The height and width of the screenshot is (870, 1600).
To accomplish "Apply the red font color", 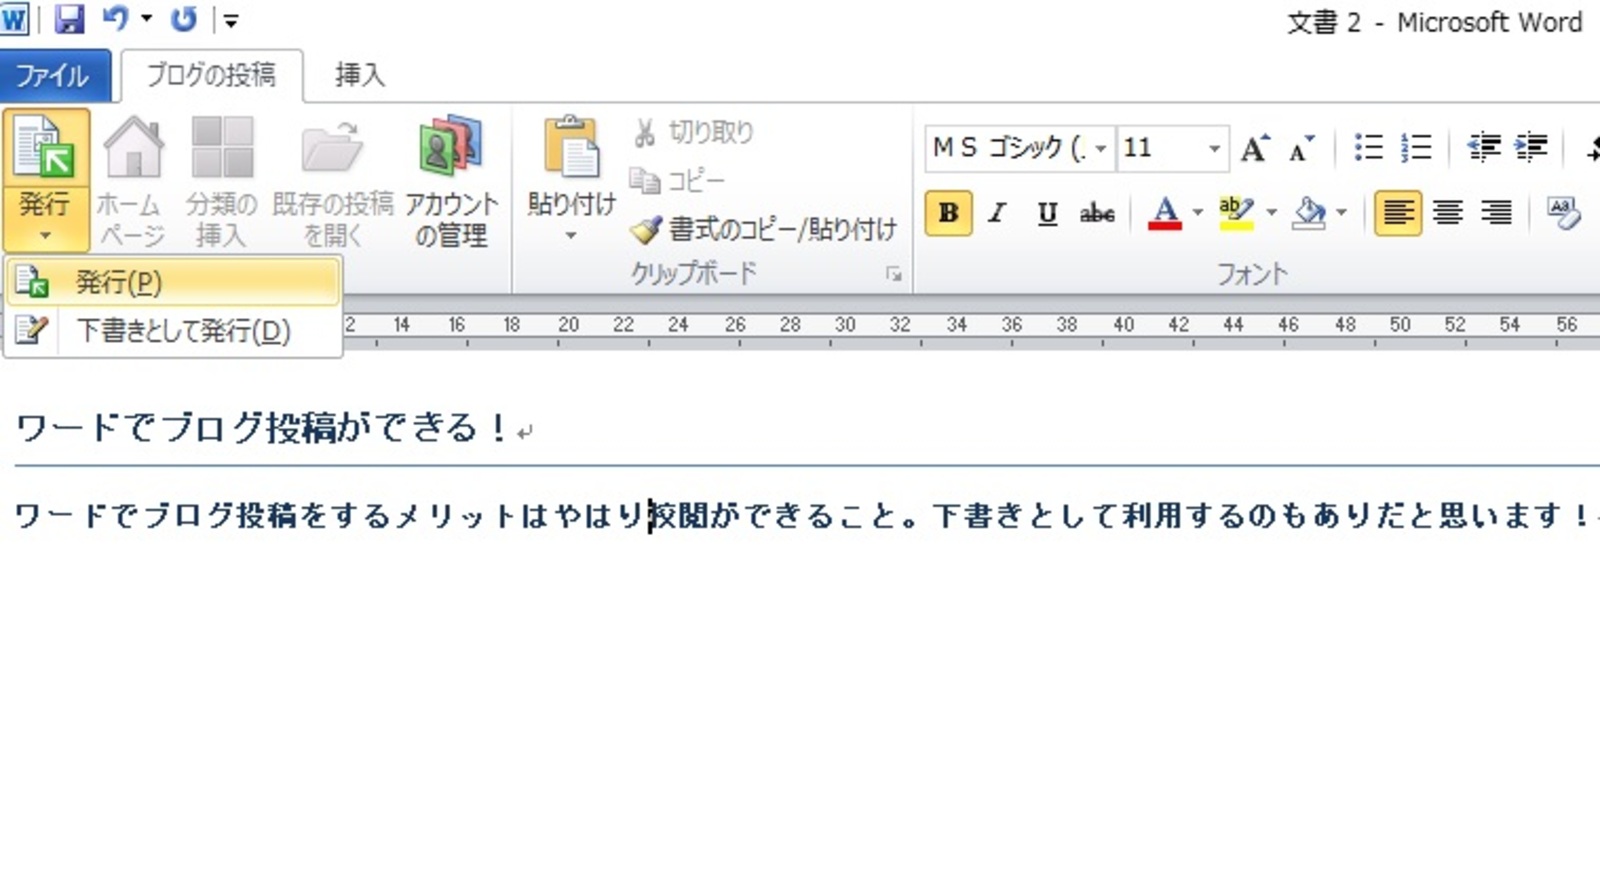I will [x=1165, y=213].
